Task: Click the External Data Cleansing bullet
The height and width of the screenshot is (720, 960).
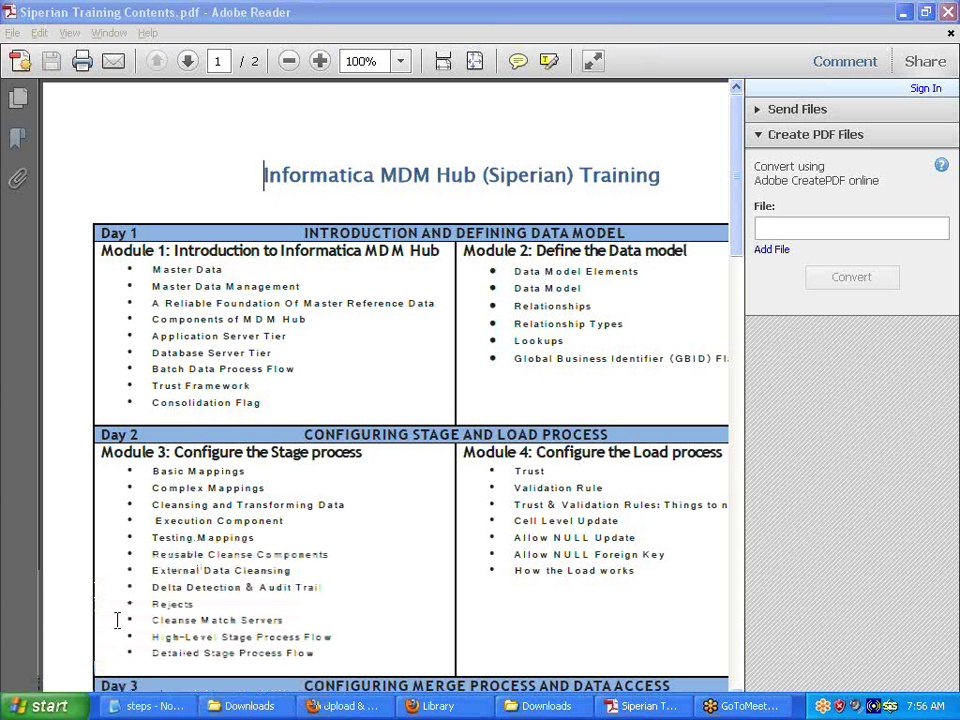Action: click(x=221, y=571)
